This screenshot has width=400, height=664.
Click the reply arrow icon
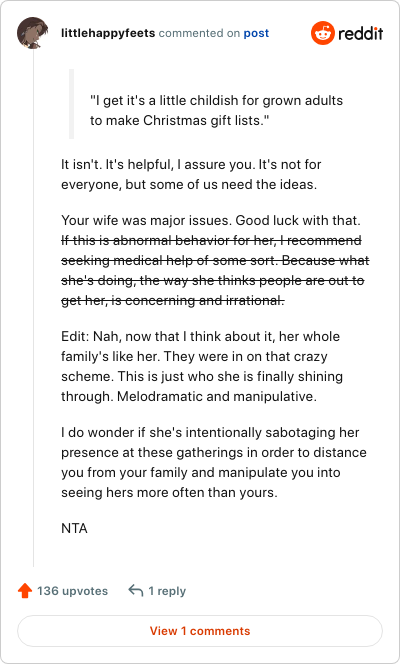coord(136,590)
